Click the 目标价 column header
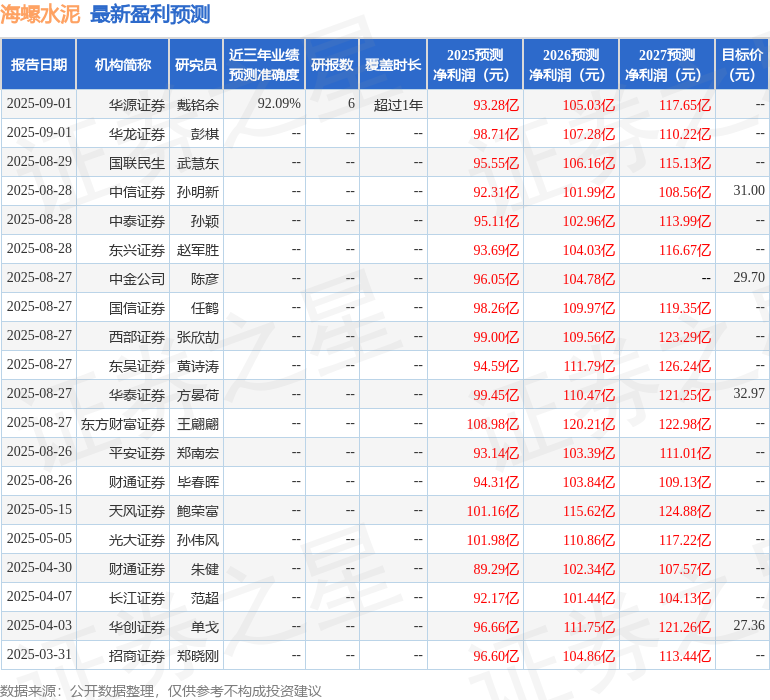770x700 pixels. (x=742, y=65)
